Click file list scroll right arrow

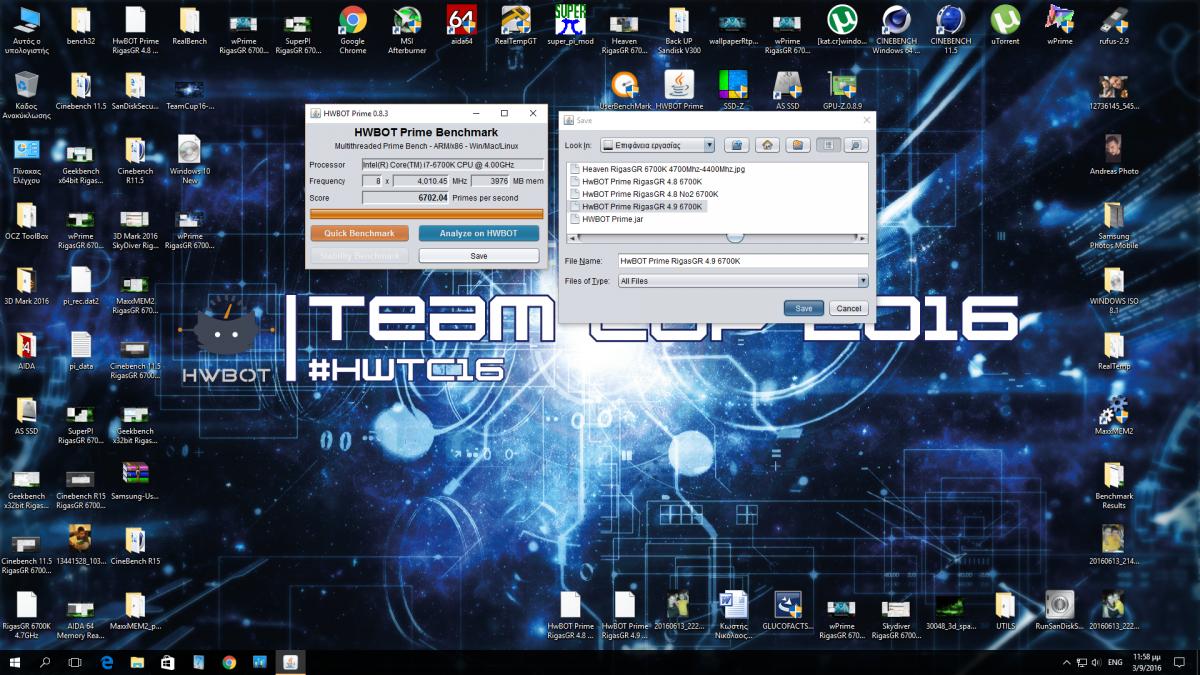coord(862,237)
